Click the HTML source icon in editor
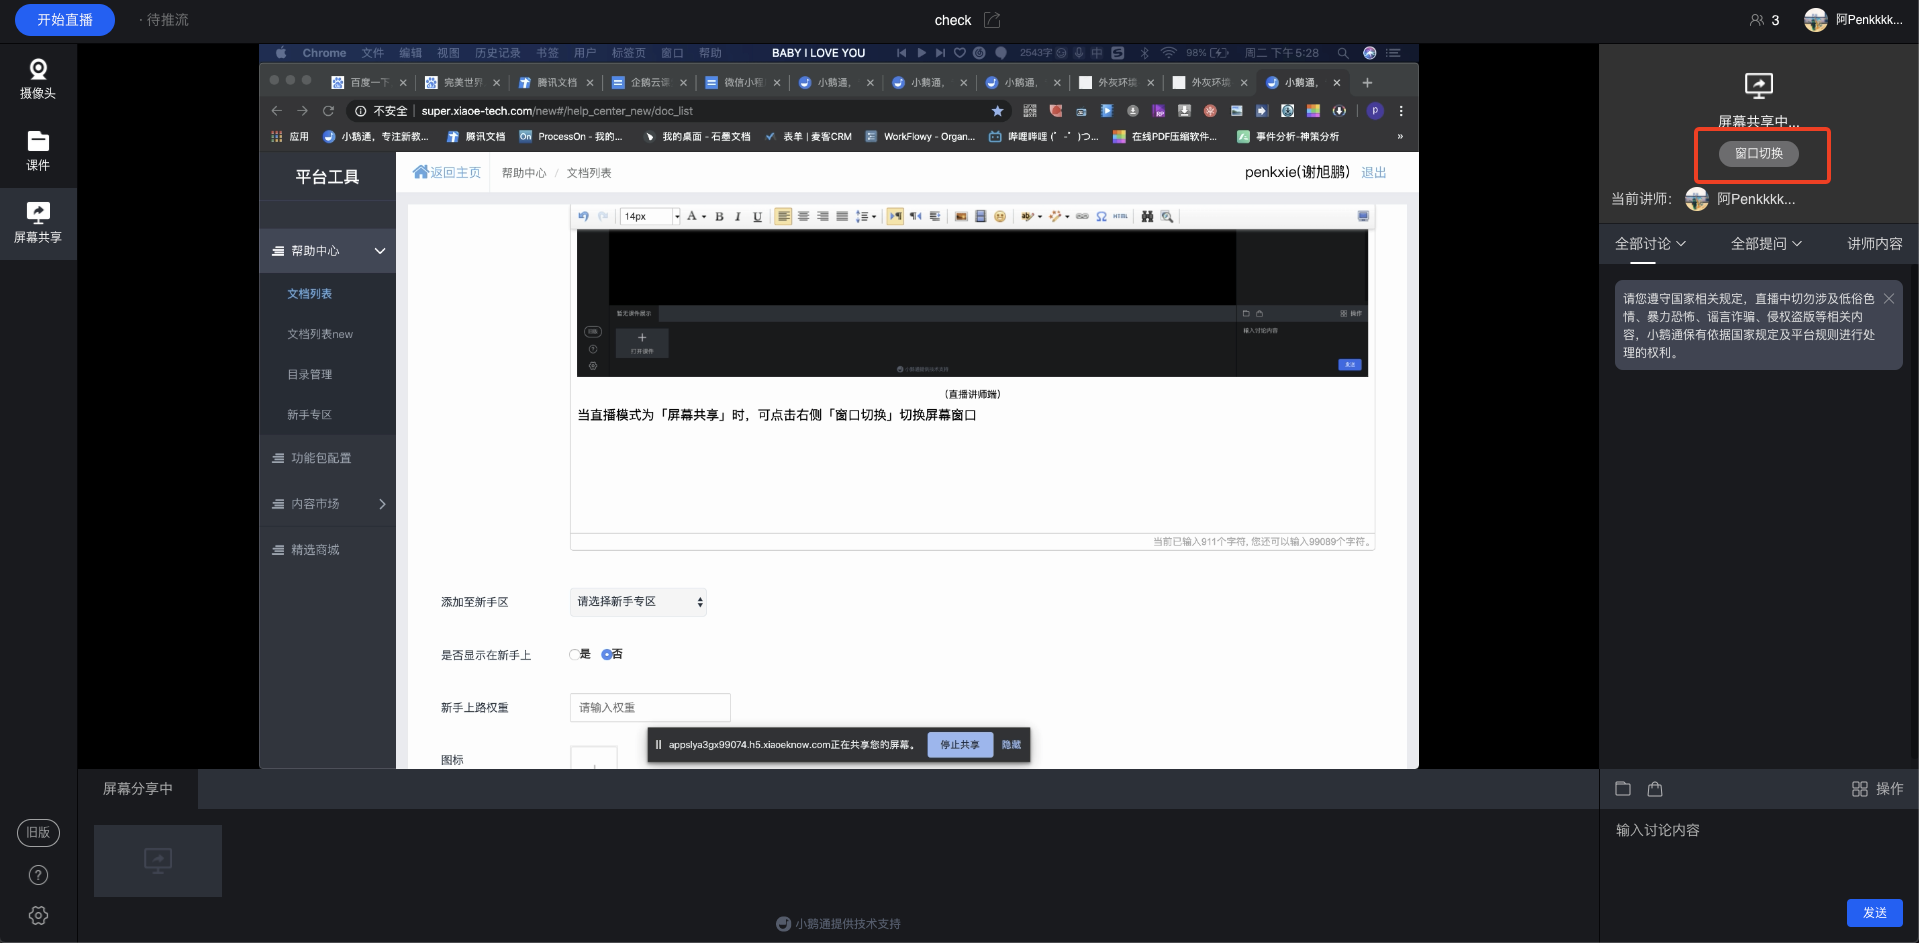The height and width of the screenshot is (944, 1919). coord(1120,216)
